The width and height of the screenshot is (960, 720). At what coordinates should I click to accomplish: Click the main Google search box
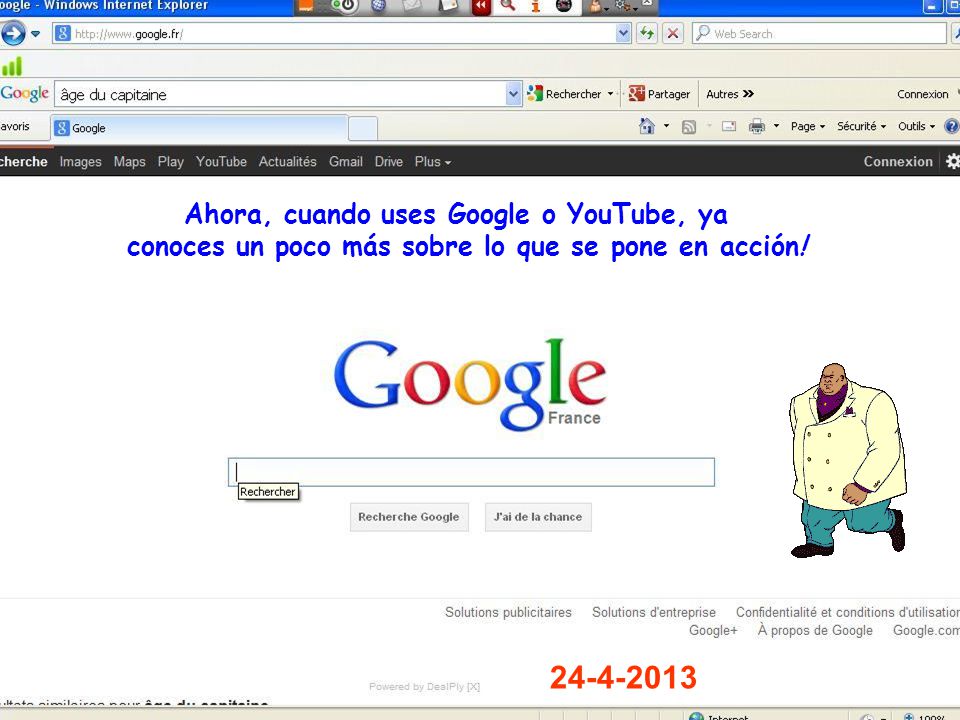(x=471, y=472)
